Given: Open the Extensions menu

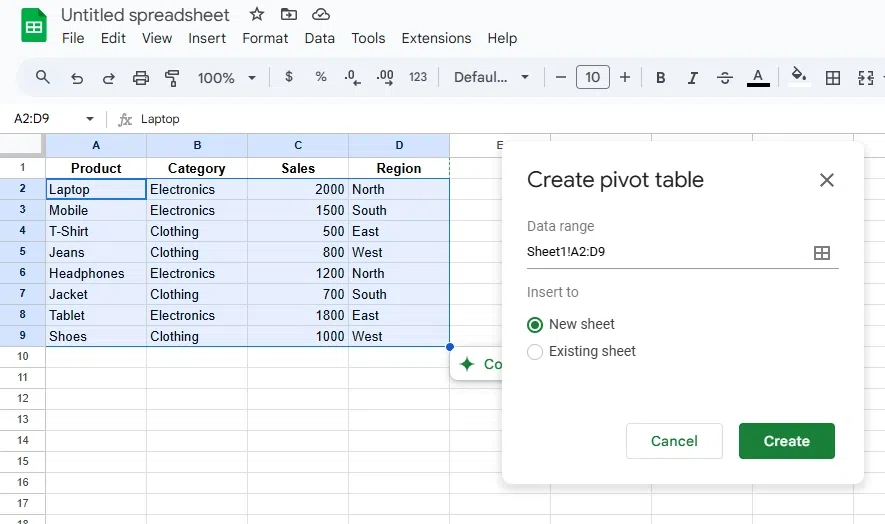Looking at the screenshot, I should (436, 38).
